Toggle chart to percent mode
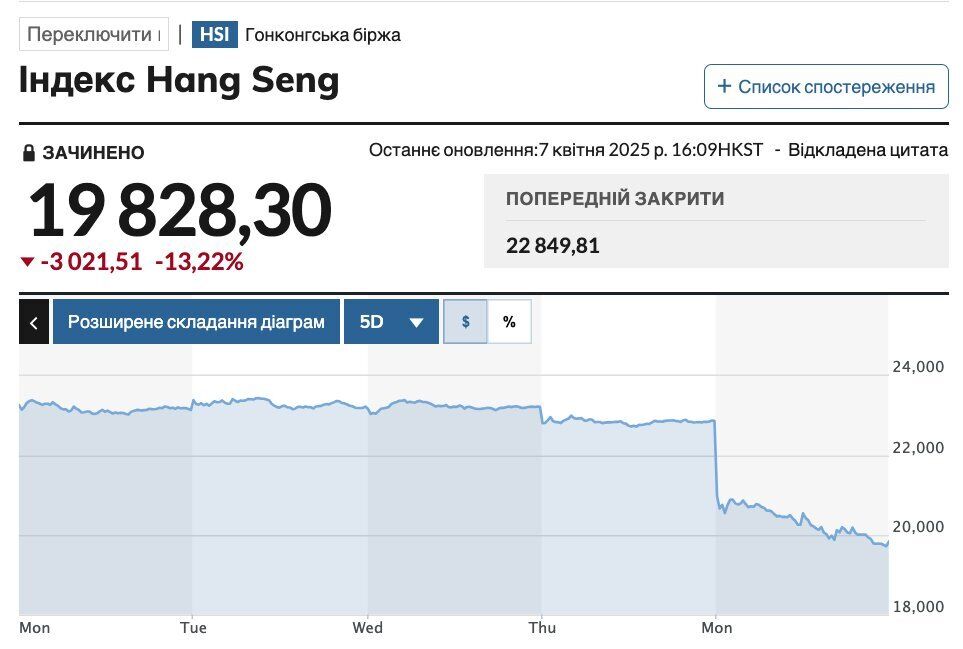963x649 pixels. (x=509, y=322)
